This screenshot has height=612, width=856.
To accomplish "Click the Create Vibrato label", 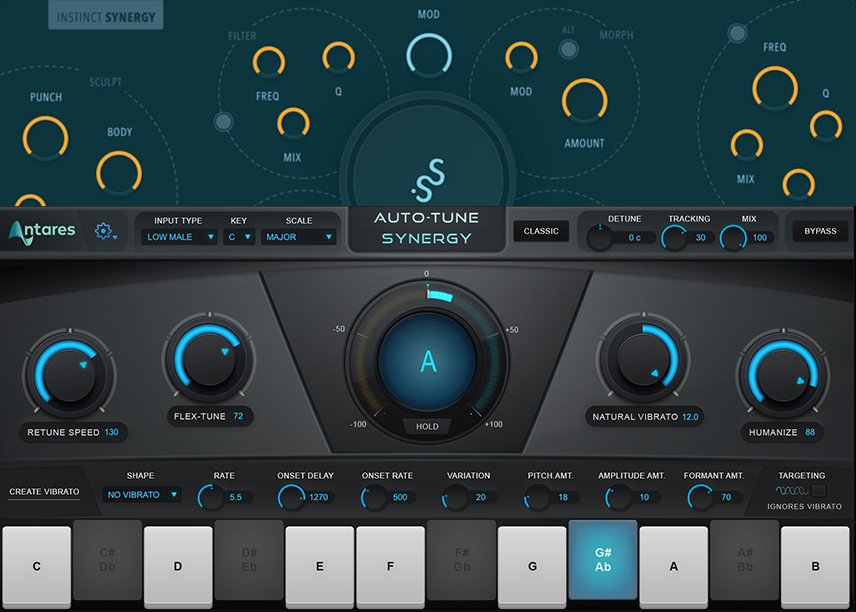I will pyautogui.click(x=44, y=492).
